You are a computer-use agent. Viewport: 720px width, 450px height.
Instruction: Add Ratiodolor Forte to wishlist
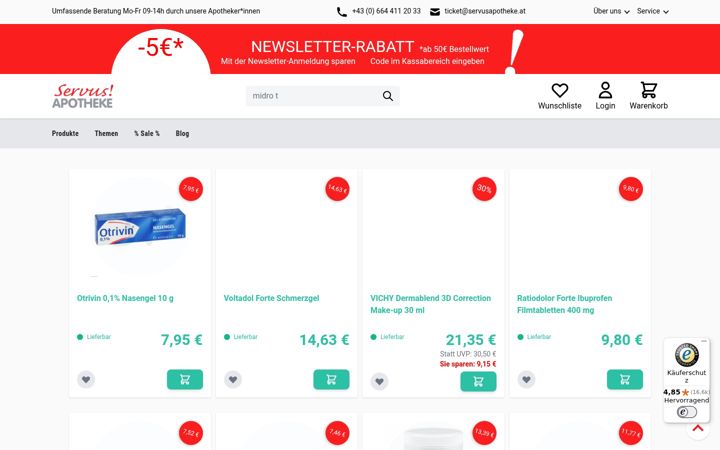coord(526,379)
